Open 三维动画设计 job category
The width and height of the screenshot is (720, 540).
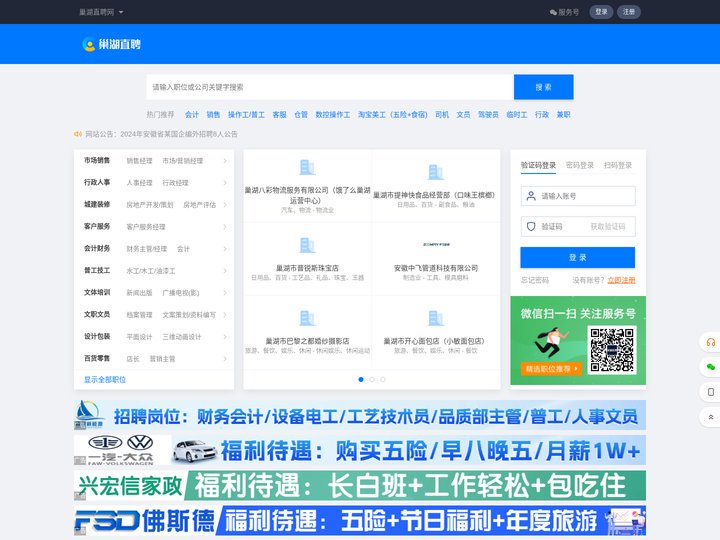click(182, 337)
